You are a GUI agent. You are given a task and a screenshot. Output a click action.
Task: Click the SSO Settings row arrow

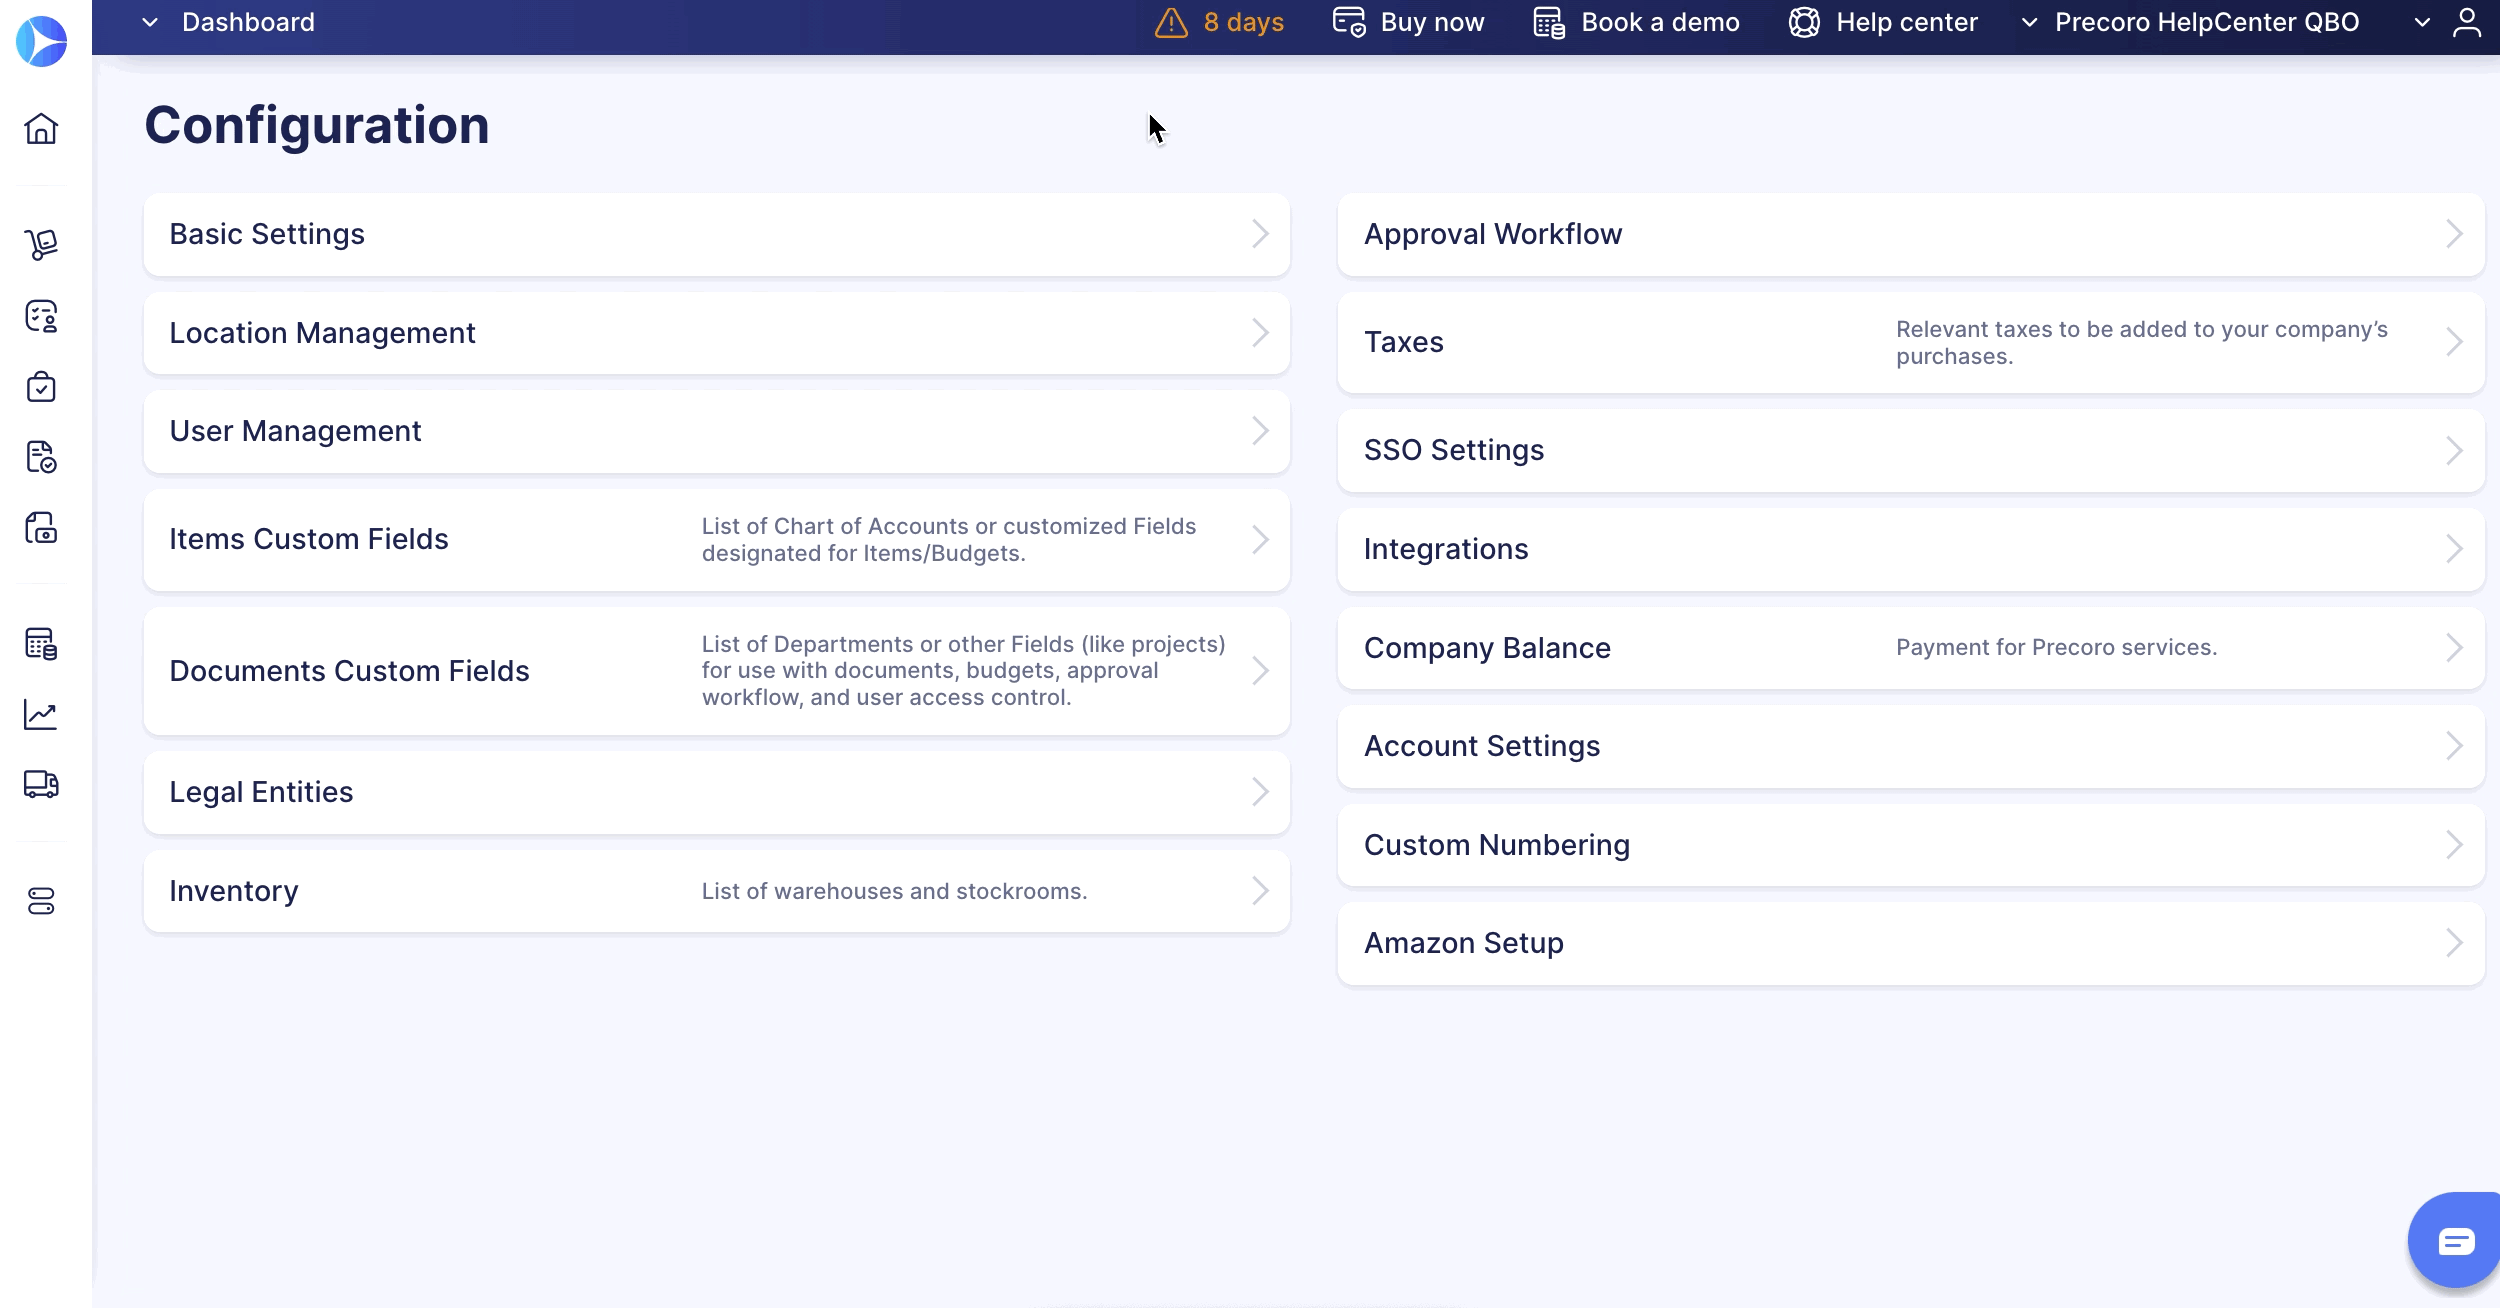[x=2454, y=451]
